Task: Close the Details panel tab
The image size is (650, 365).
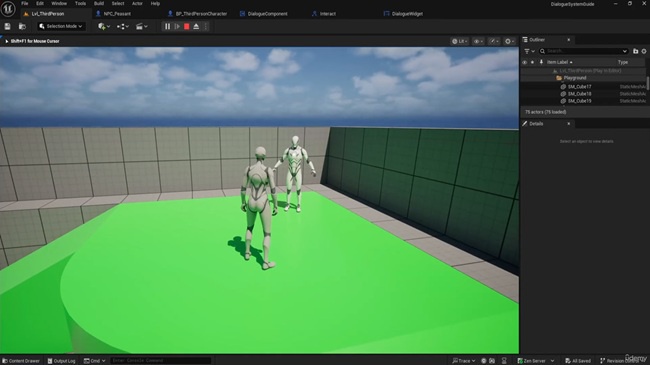Action: click(568, 124)
